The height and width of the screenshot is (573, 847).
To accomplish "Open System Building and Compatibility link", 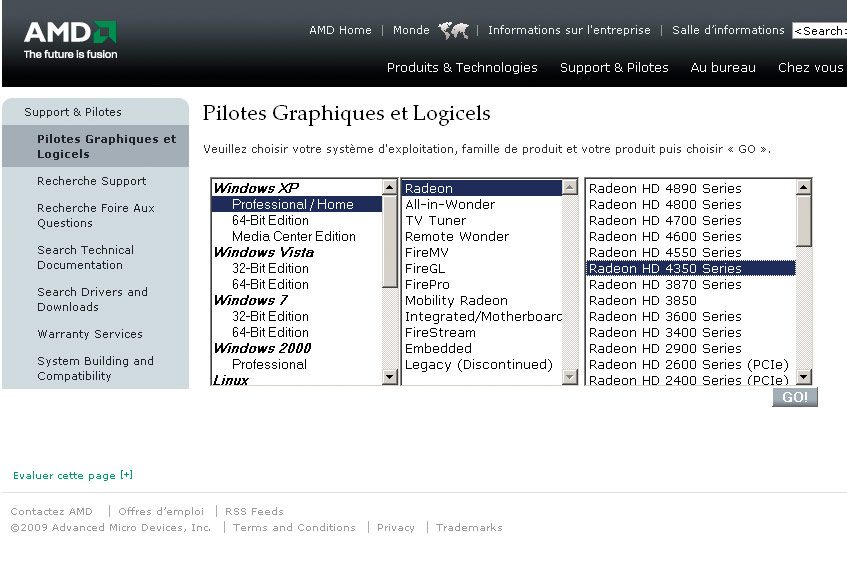I will 95,368.
